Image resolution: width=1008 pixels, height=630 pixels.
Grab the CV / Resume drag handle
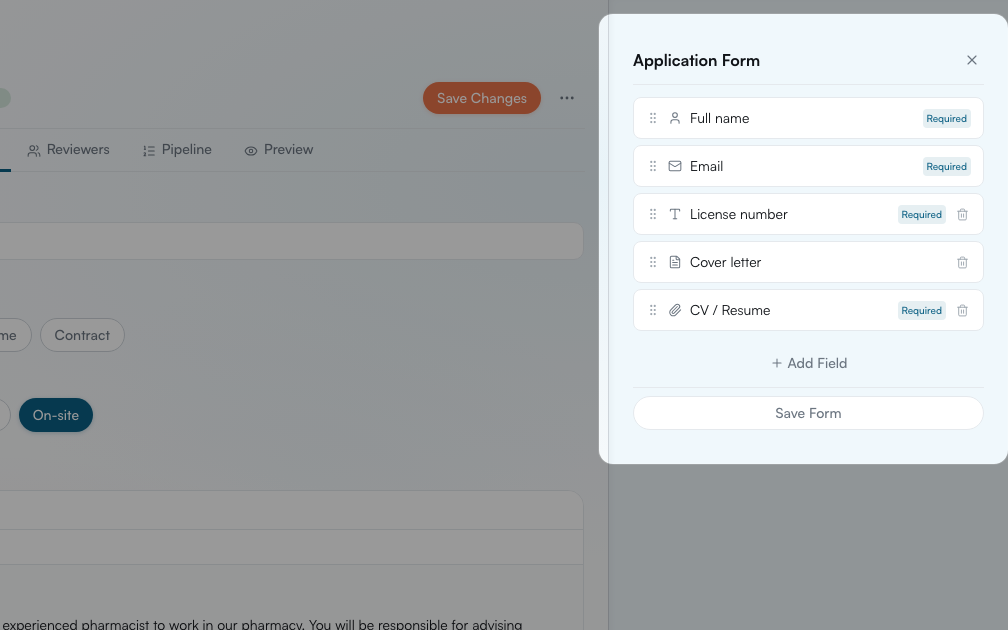[652, 310]
